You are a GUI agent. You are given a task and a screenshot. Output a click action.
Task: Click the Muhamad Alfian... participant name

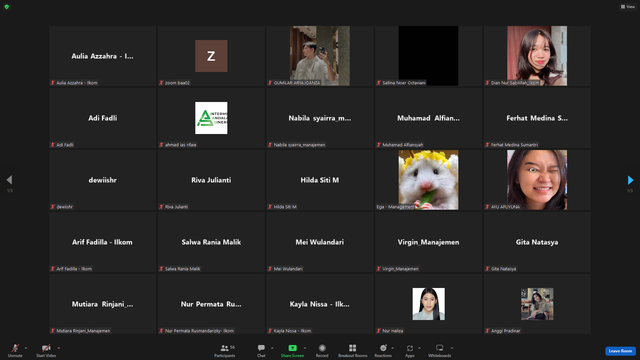pyautogui.click(x=428, y=118)
